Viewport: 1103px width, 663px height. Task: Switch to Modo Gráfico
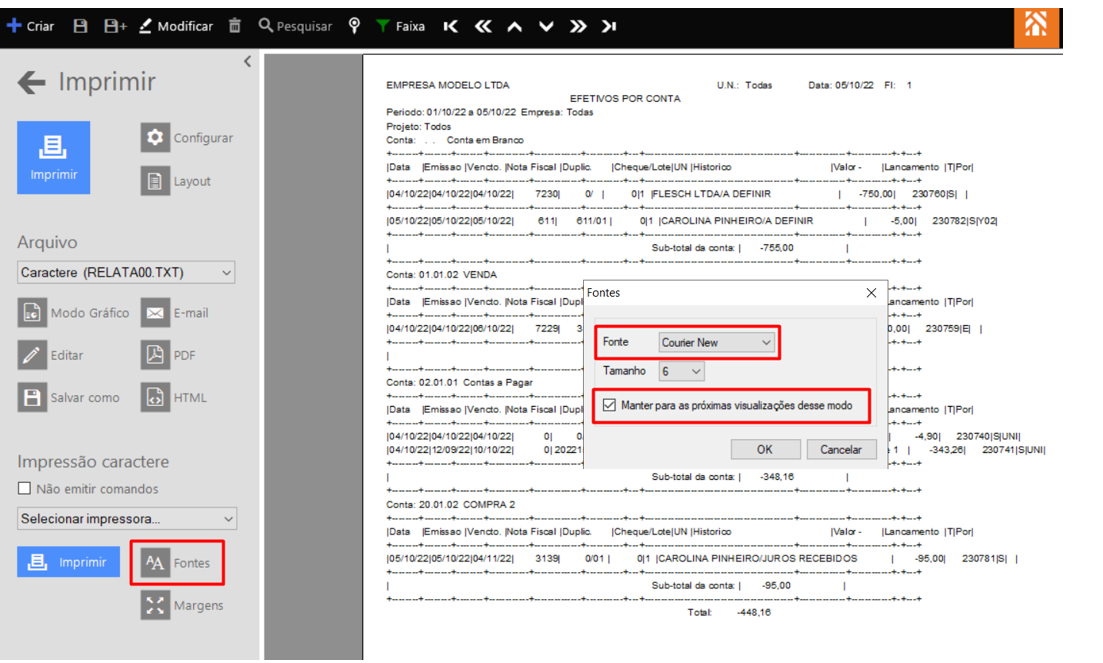(73, 313)
